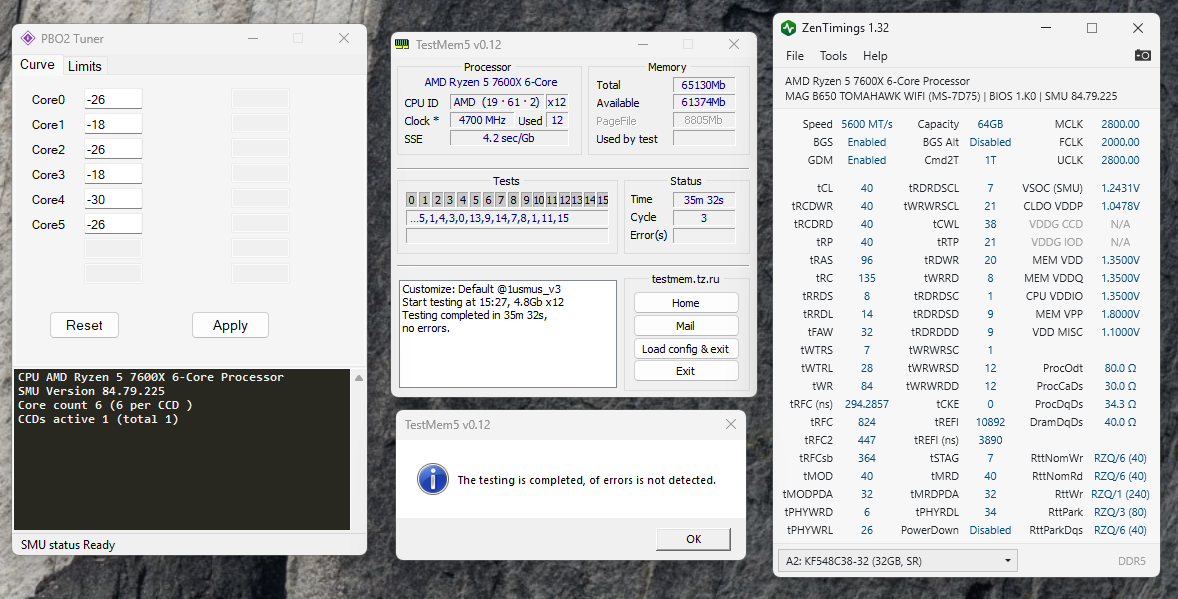Open ZenTimings Tools menu

coord(833,56)
